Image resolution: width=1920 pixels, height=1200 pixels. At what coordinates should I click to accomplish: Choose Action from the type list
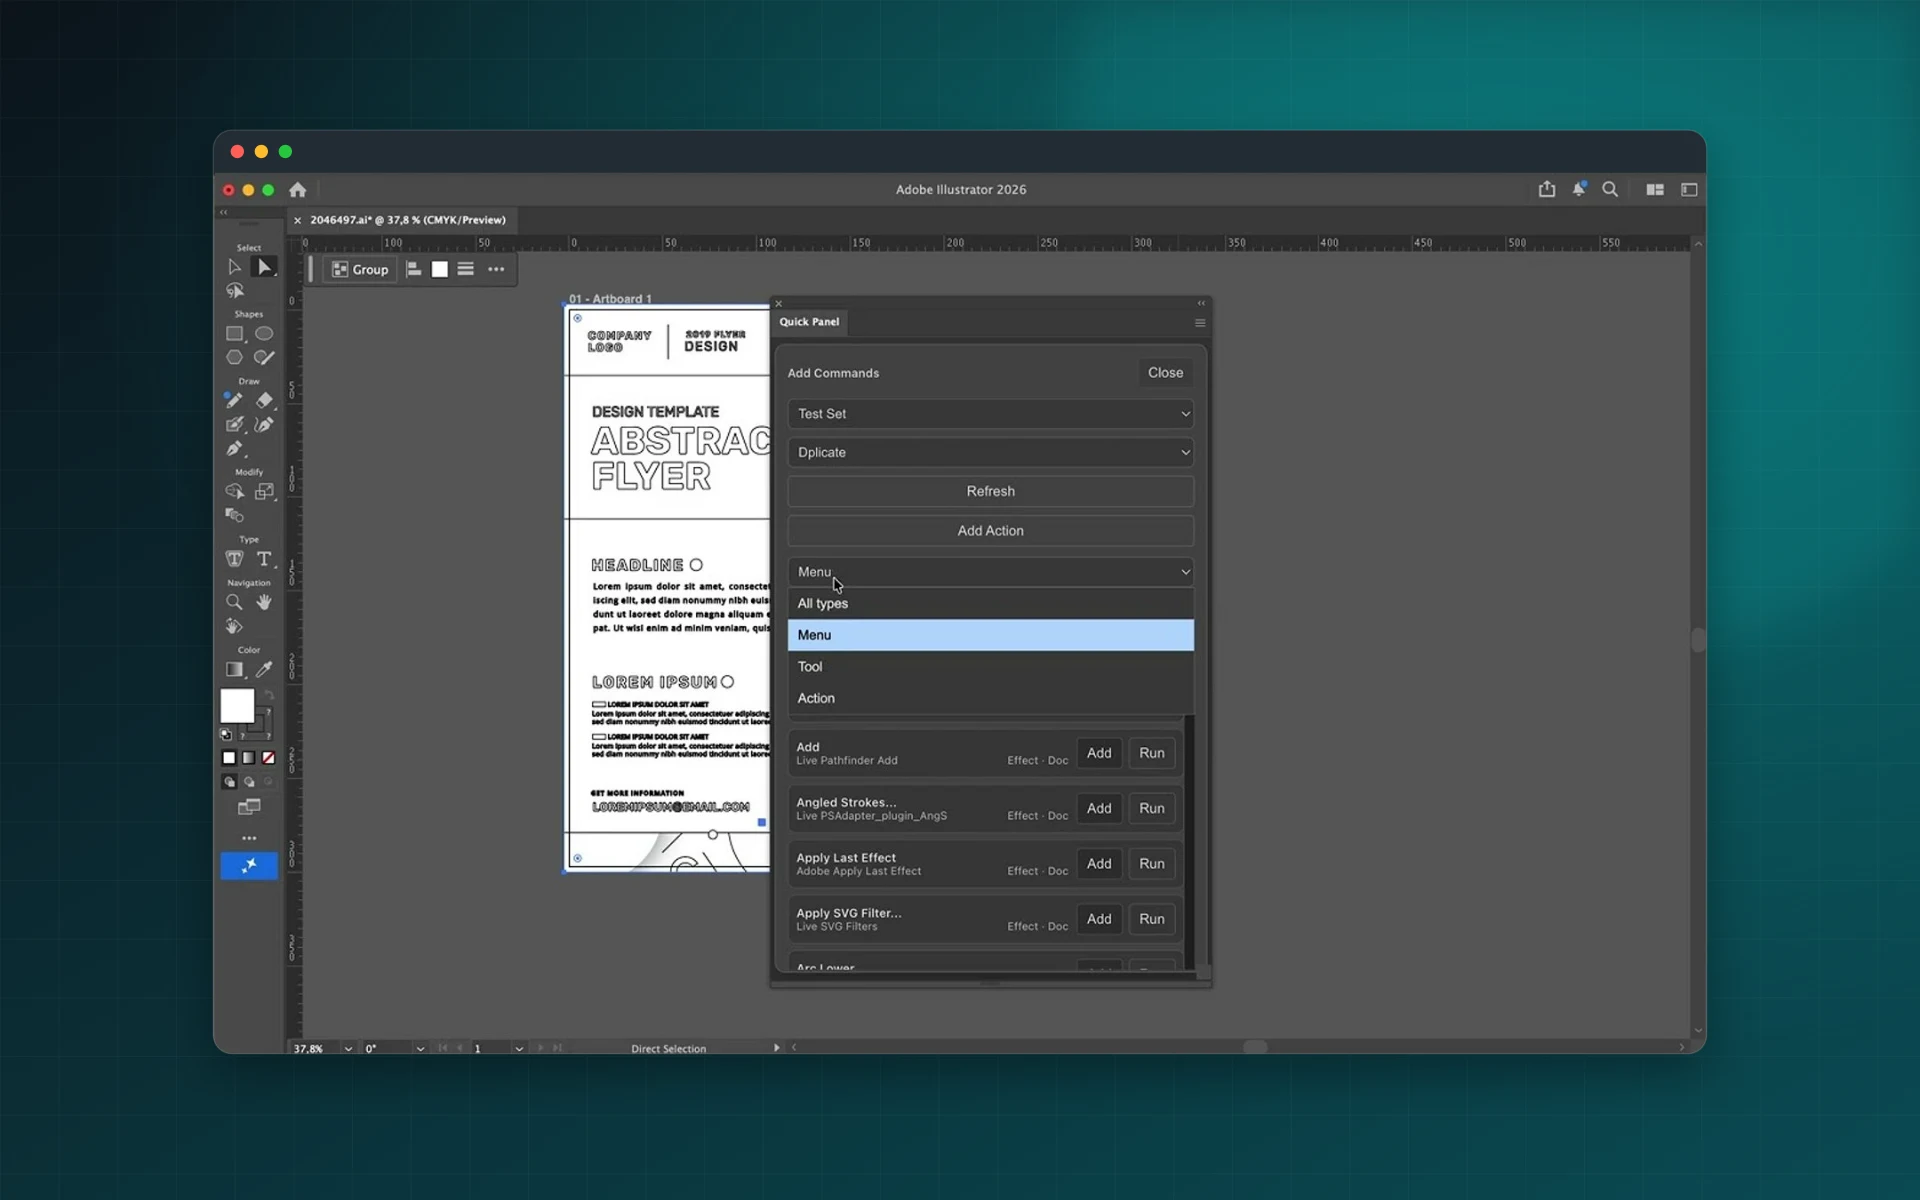point(990,698)
